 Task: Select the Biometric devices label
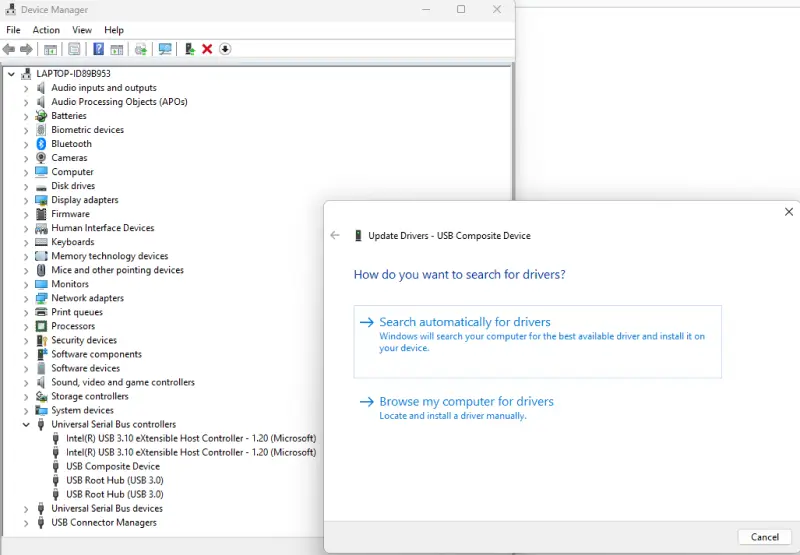point(87,130)
